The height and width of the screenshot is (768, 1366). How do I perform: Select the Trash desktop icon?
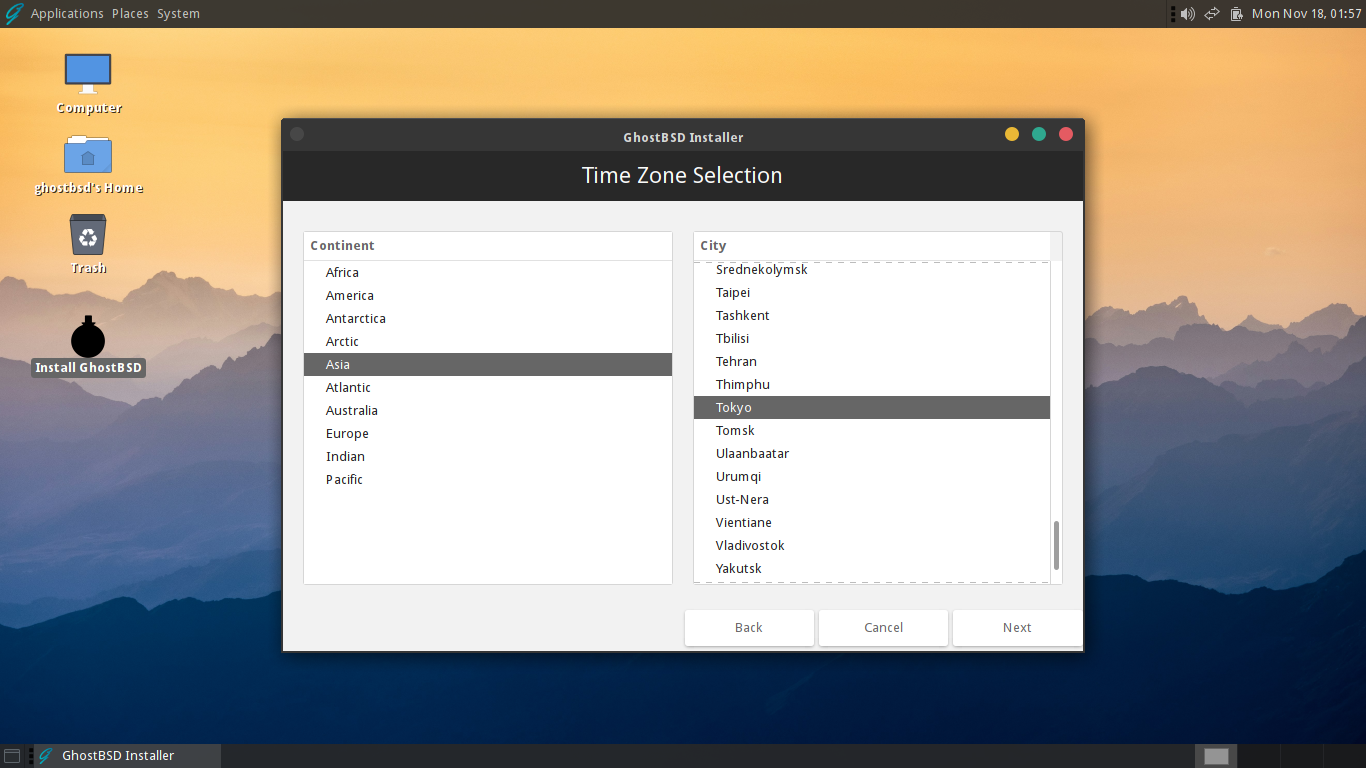88,244
